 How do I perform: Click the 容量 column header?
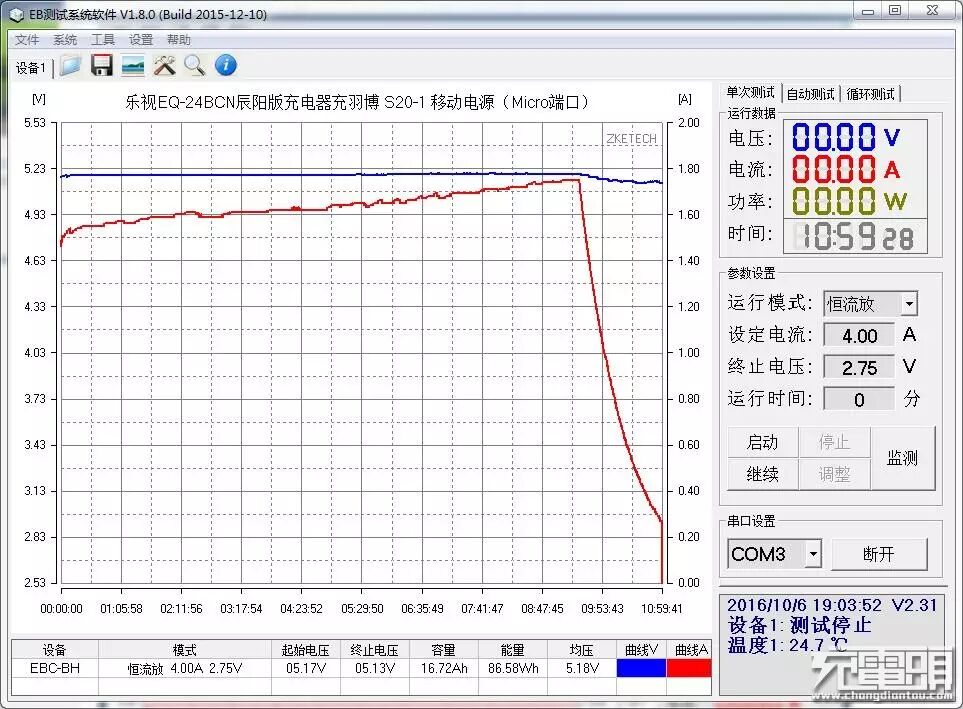[443, 650]
